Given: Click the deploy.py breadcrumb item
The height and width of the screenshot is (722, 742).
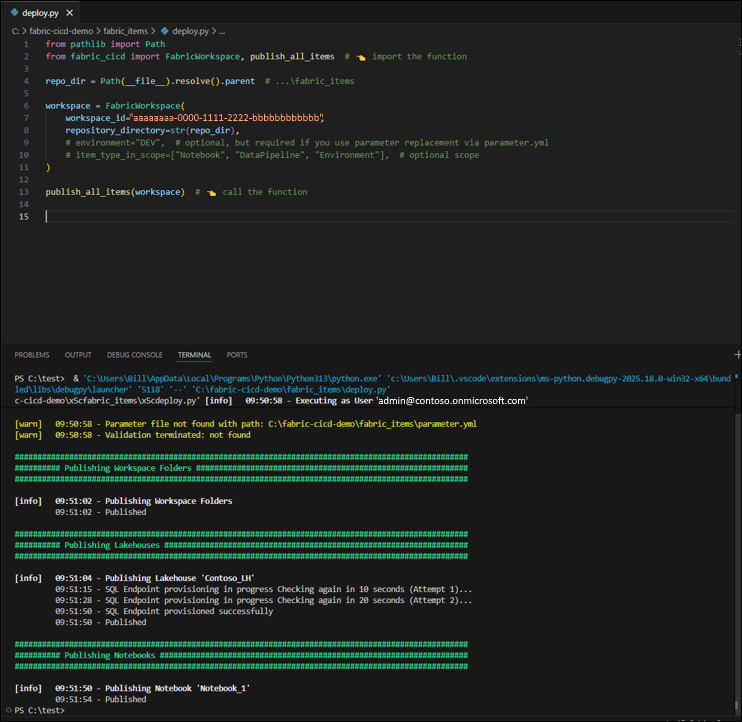Looking at the screenshot, I should click(x=190, y=31).
